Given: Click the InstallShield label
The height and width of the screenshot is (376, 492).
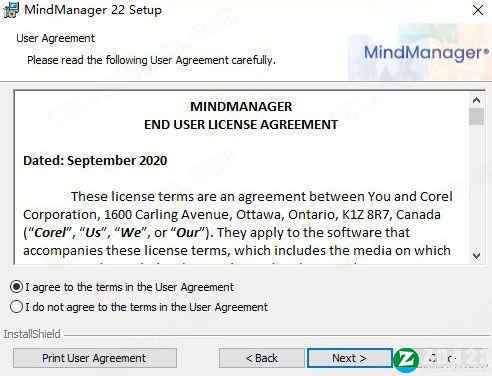Looking at the screenshot, I should (32, 334).
